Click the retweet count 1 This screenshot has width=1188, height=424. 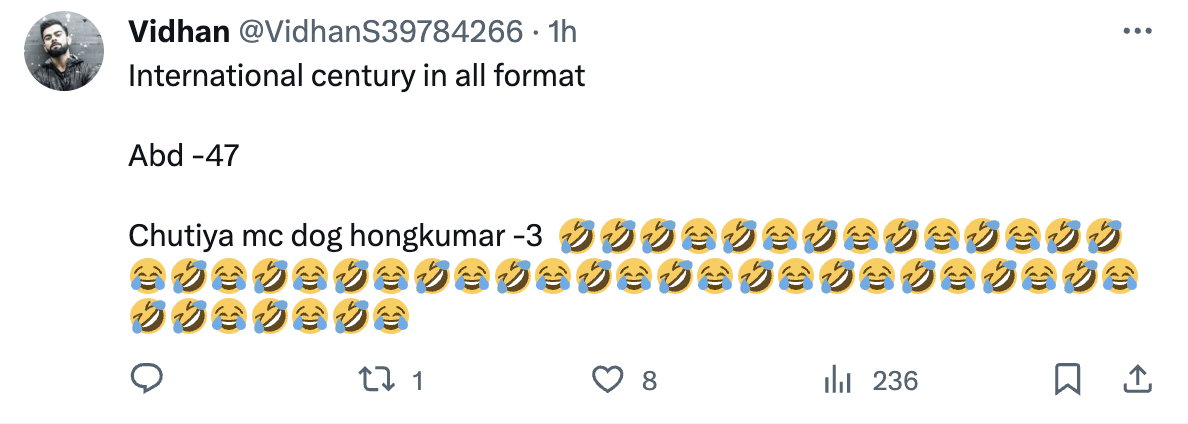point(417,381)
